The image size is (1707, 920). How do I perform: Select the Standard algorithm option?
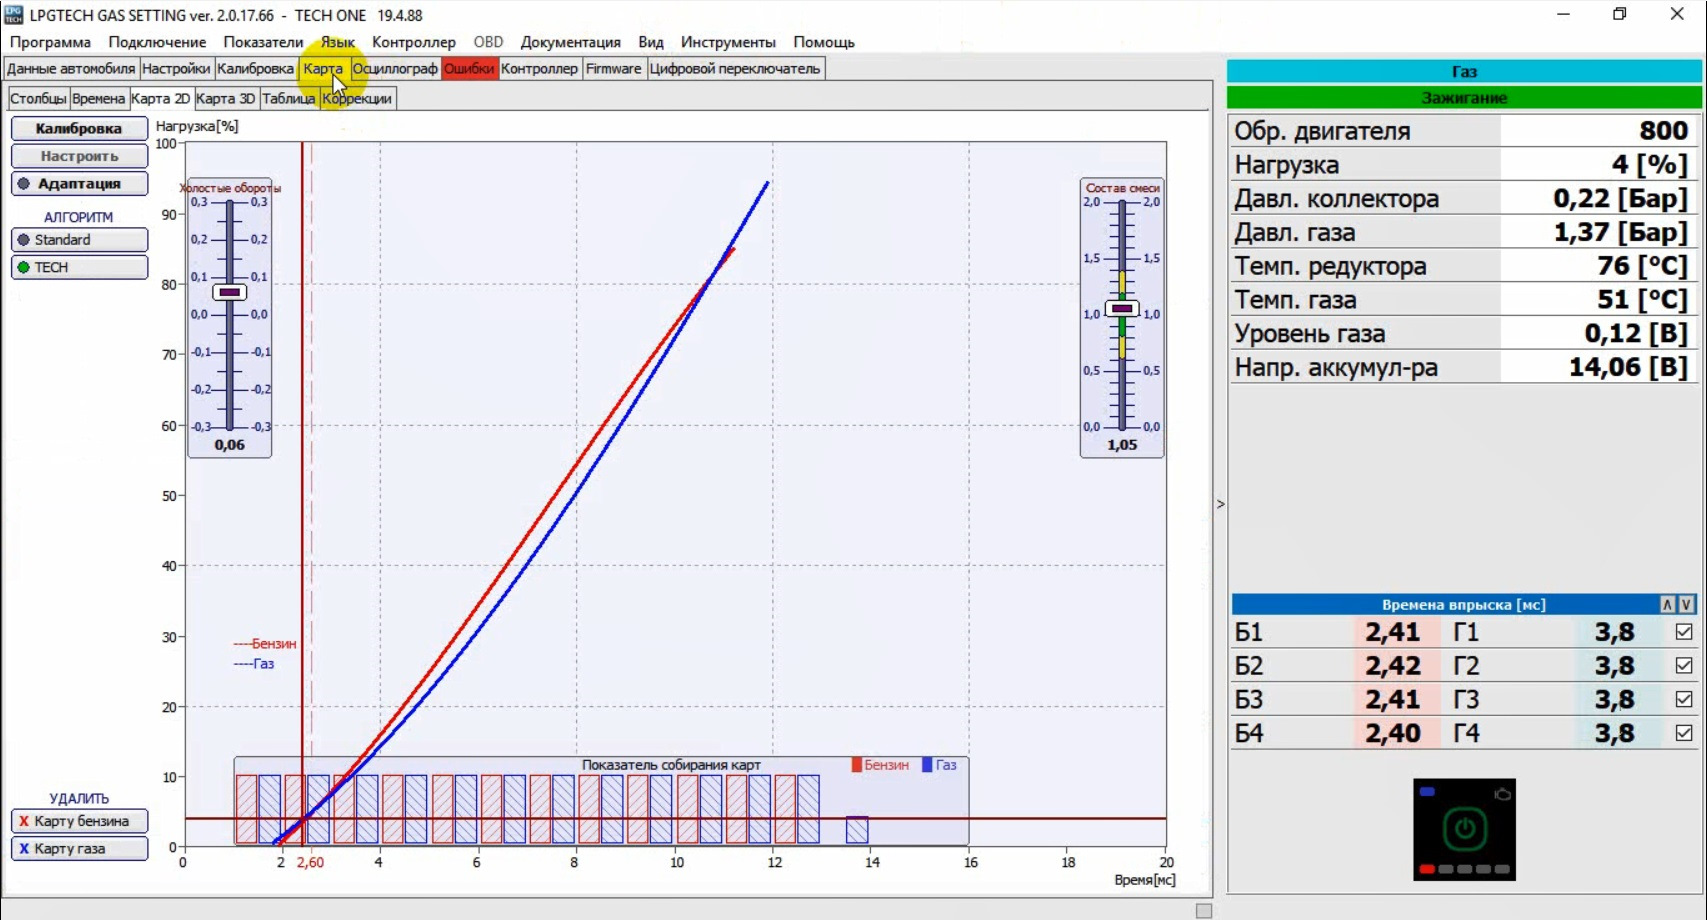tap(79, 240)
